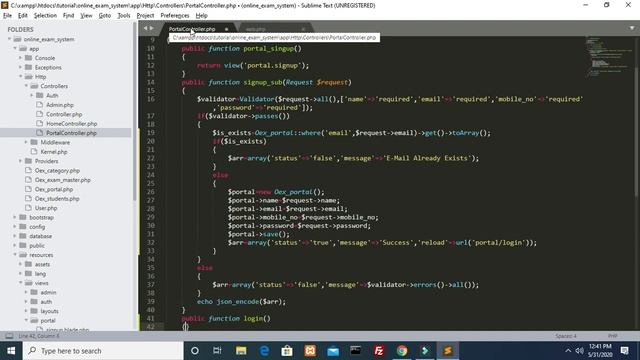
Task: Expand the layouts folder
Action: [26, 311]
